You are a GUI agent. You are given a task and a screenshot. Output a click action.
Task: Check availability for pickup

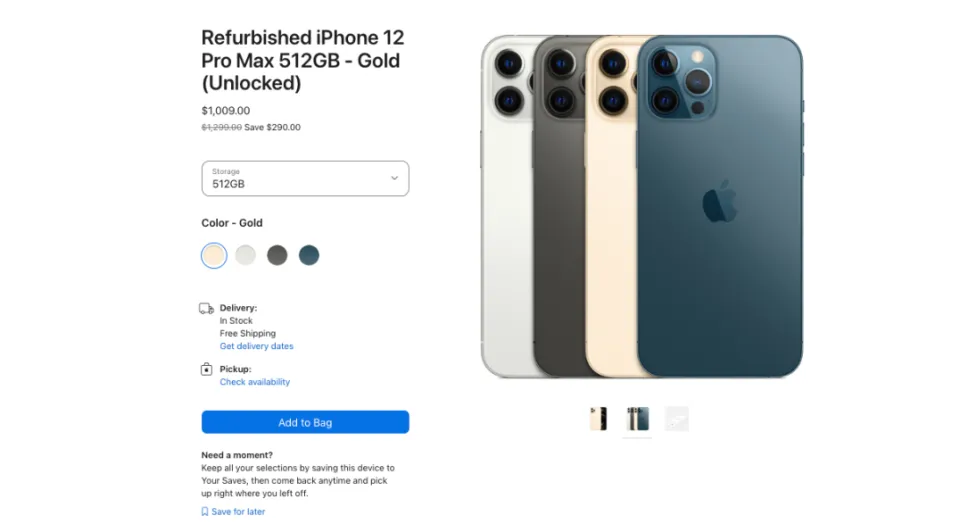click(255, 382)
